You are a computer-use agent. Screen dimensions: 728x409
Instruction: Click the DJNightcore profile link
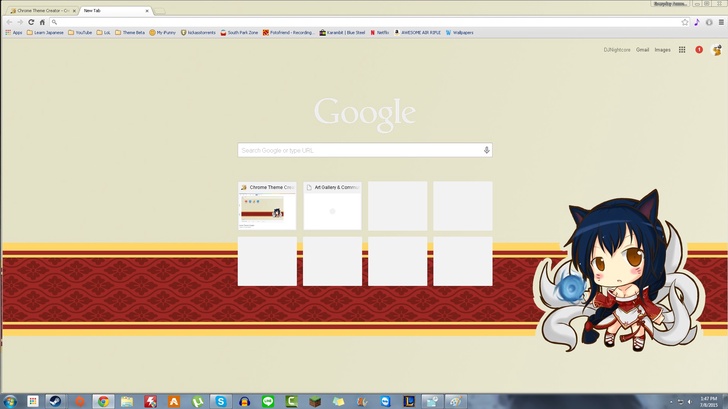[x=617, y=50]
